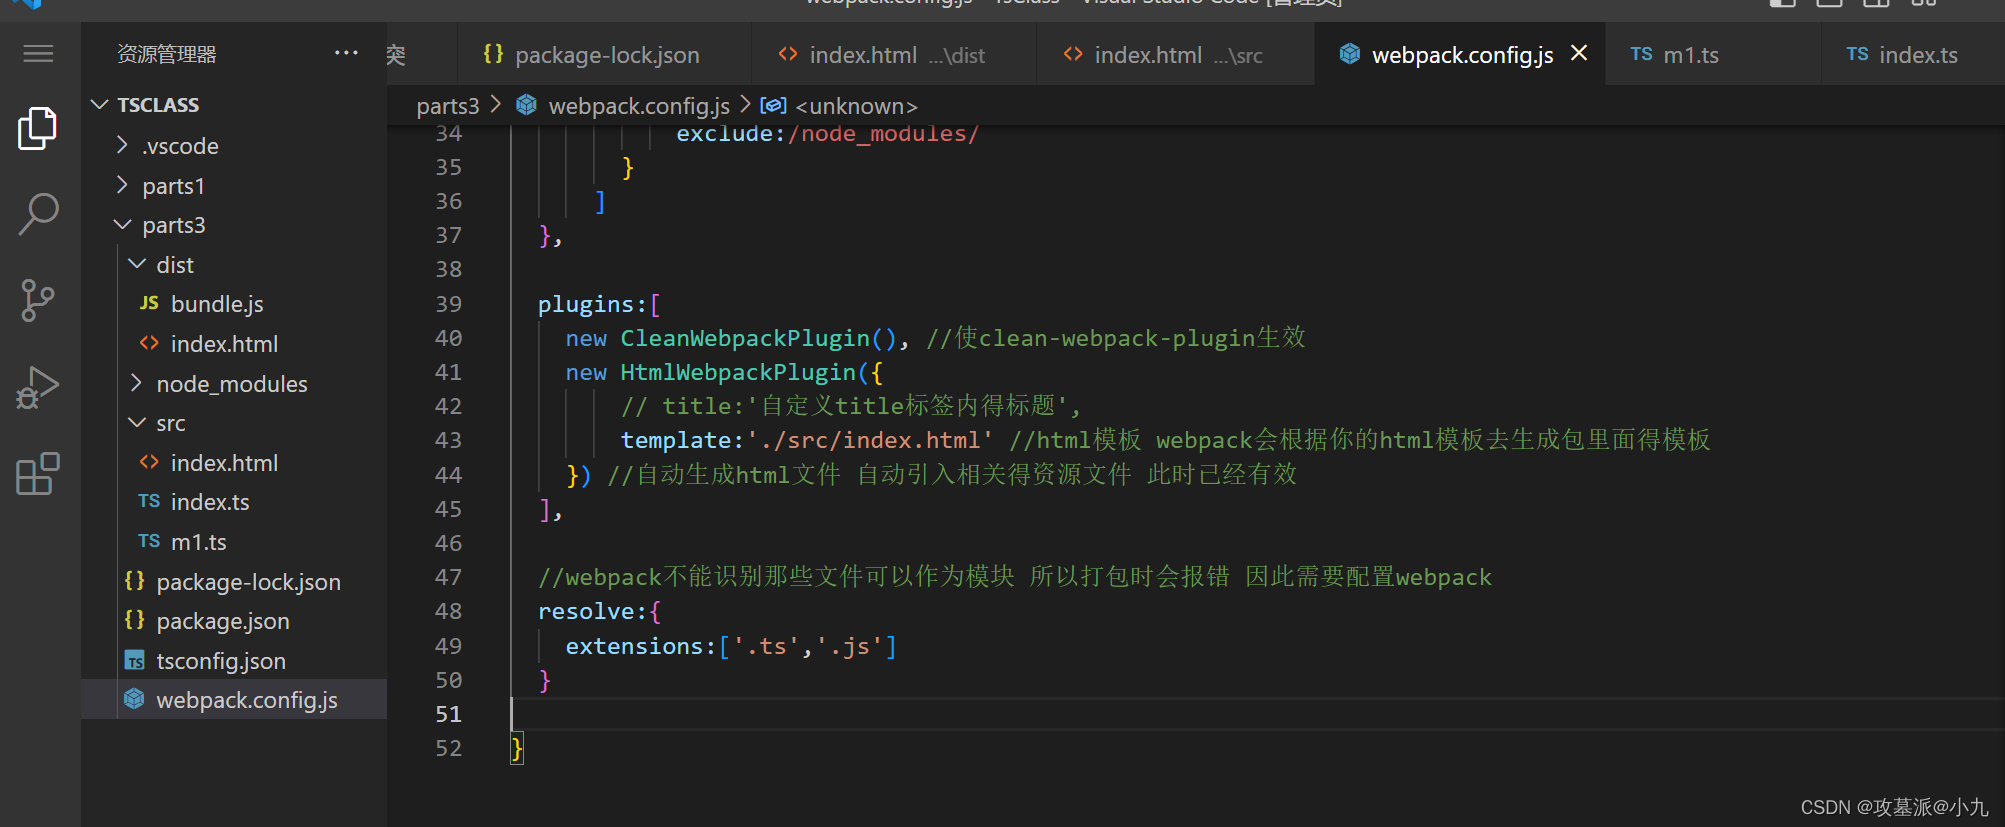Click the webpack.config.js breadcrumb segment
2005x827 pixels.
click(x=639, y=106)
